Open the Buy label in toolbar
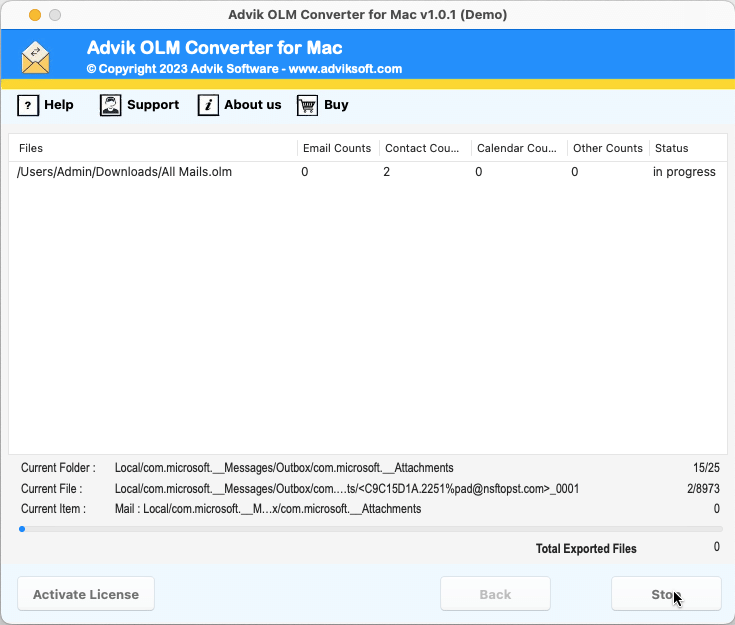This screenshot has width=735, height=625. (x=336, y=105)
